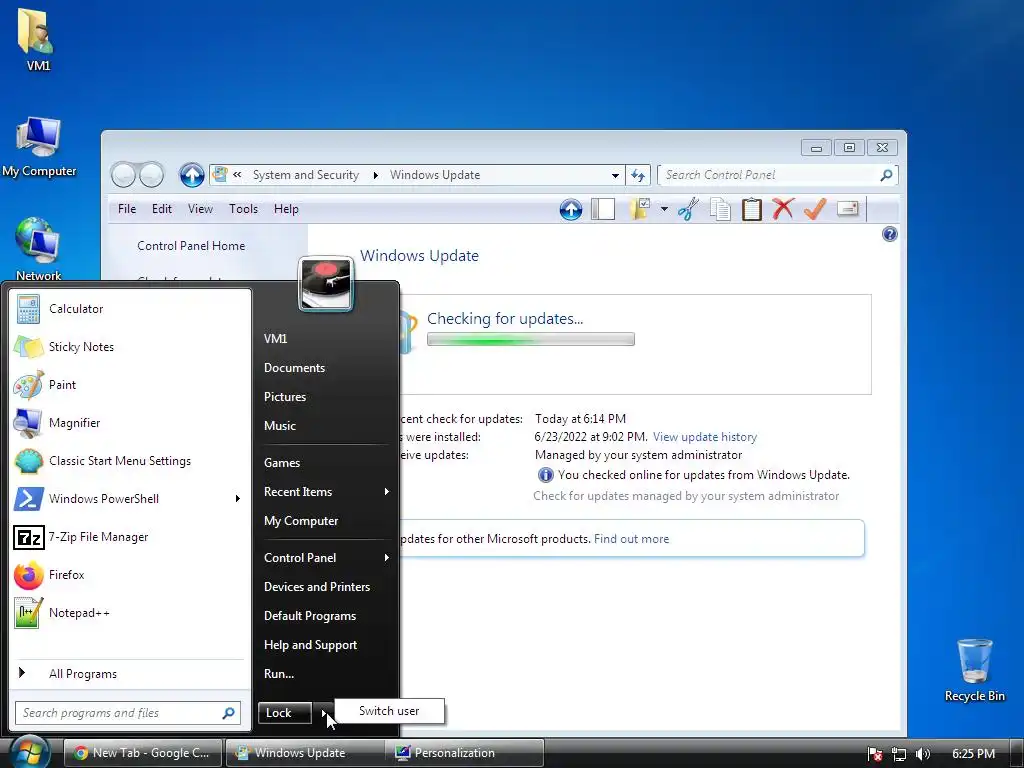Open the File menu
This screenshot has width=1024, height=768.
pyautogui.click(x=127, y=209)
